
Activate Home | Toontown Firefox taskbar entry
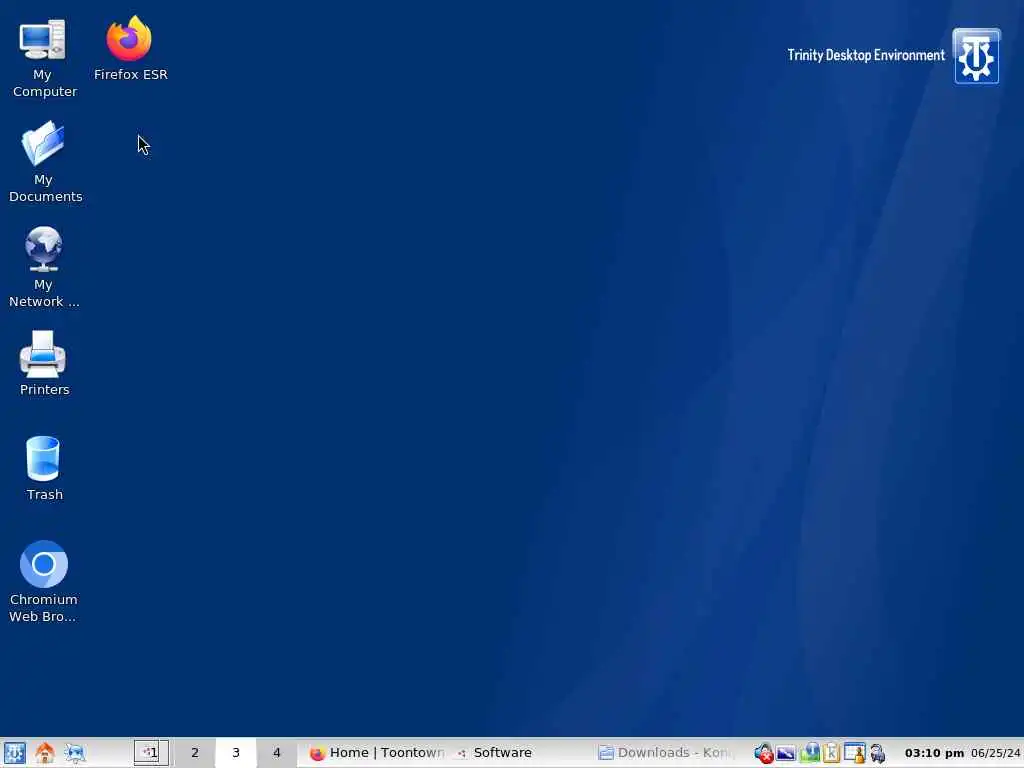click(377, 753)
